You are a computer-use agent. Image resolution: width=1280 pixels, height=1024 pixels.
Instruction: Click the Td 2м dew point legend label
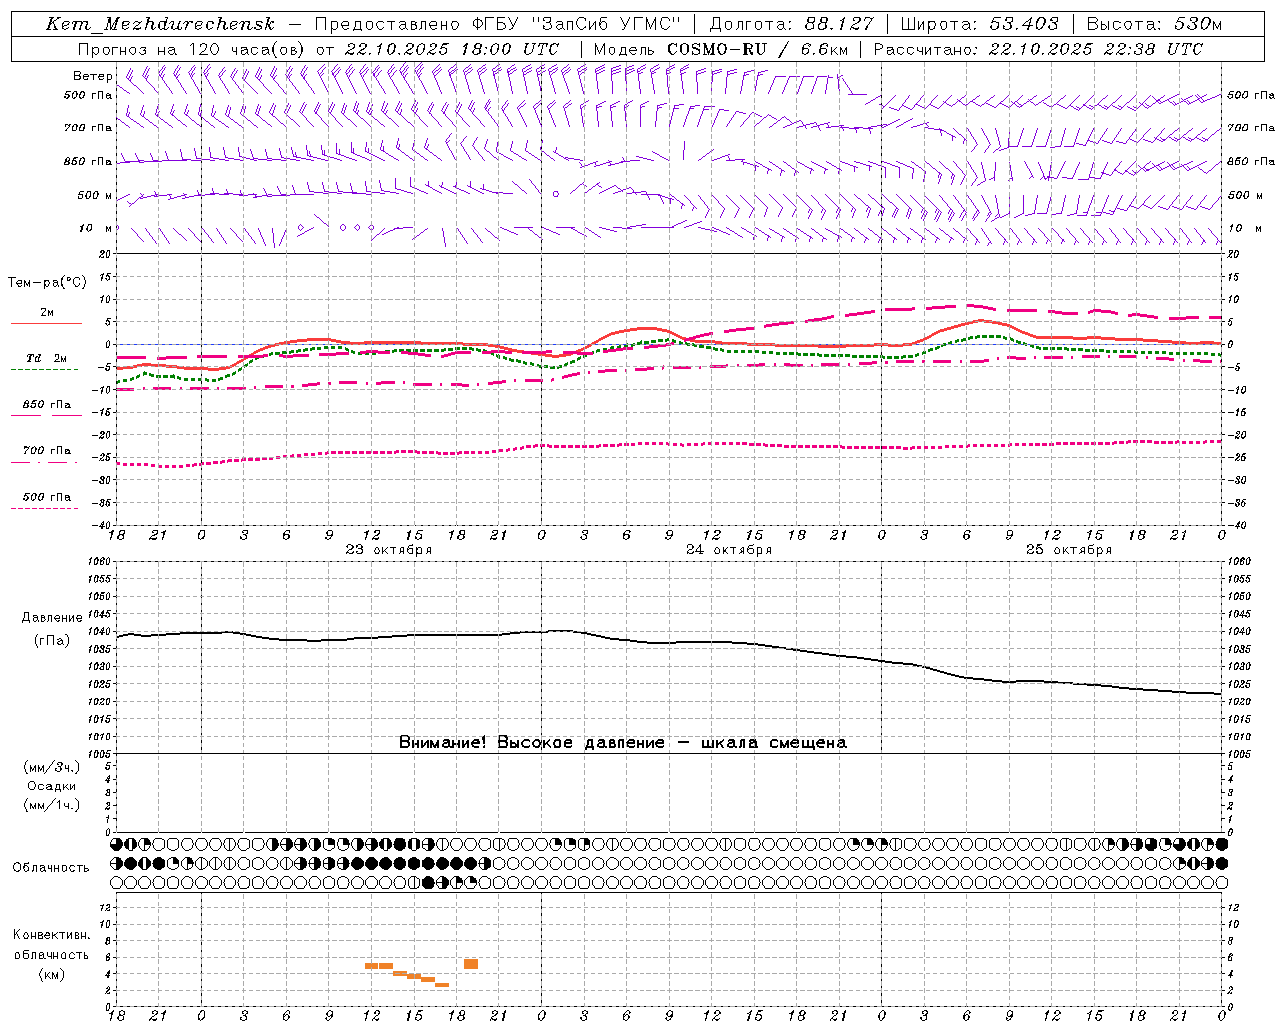coord(46,358)
